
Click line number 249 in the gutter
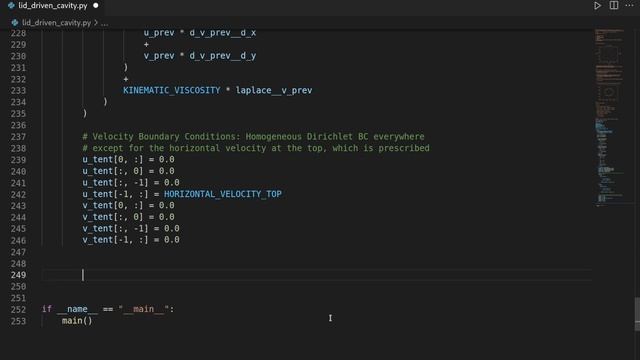pos(18,275)
